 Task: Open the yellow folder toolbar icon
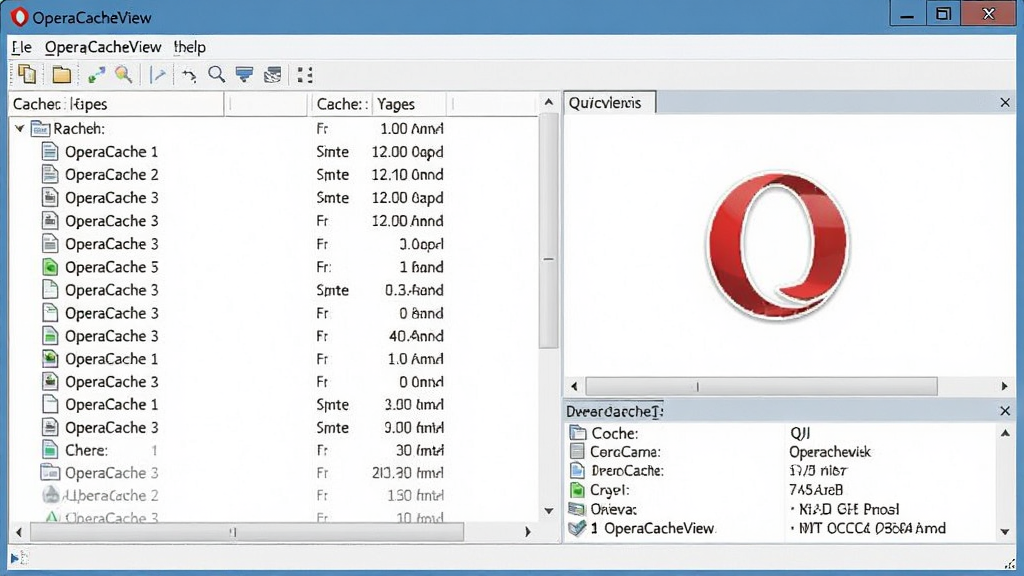(61, 74)
